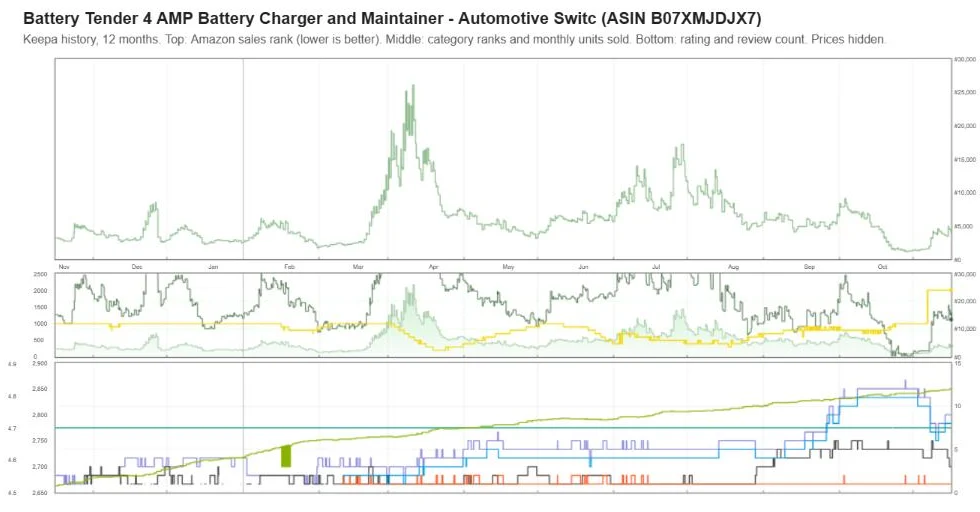Click the 1000 units axis label

coord(41,324)
